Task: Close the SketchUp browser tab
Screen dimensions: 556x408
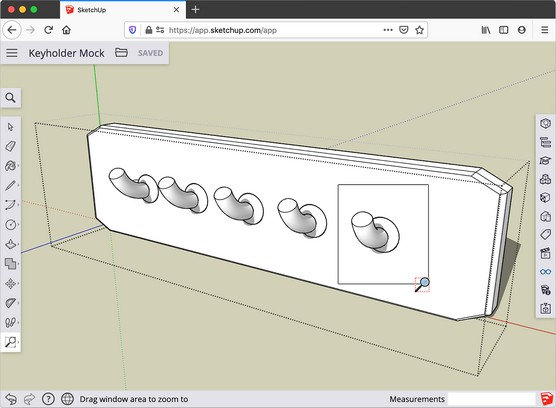Action: [176, 10]
